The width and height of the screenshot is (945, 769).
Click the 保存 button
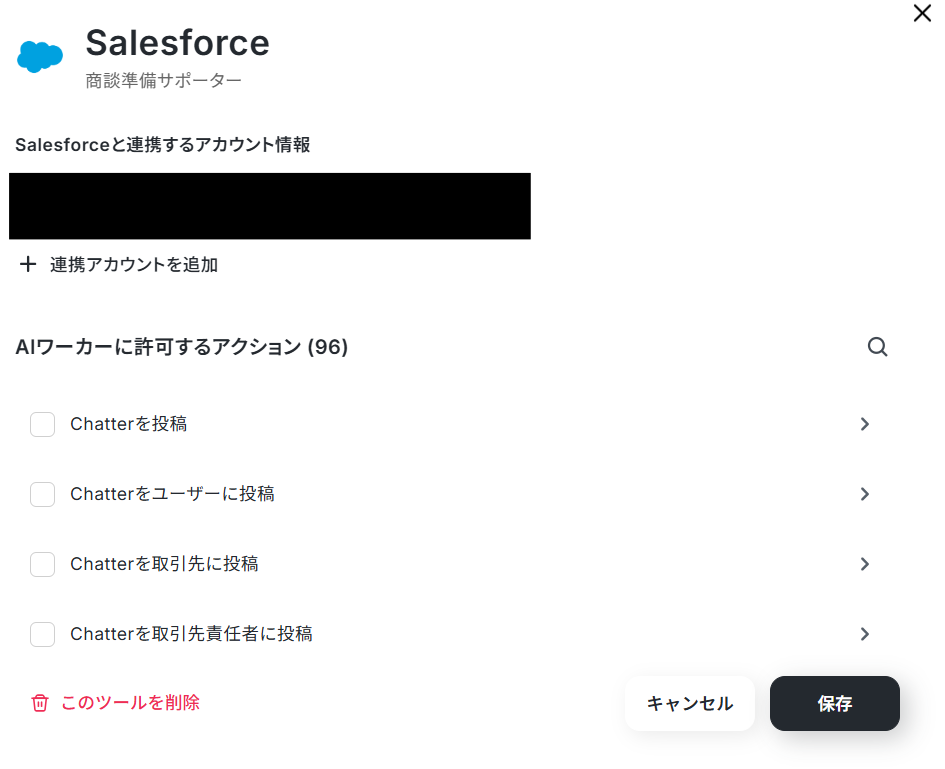point(835,703)
